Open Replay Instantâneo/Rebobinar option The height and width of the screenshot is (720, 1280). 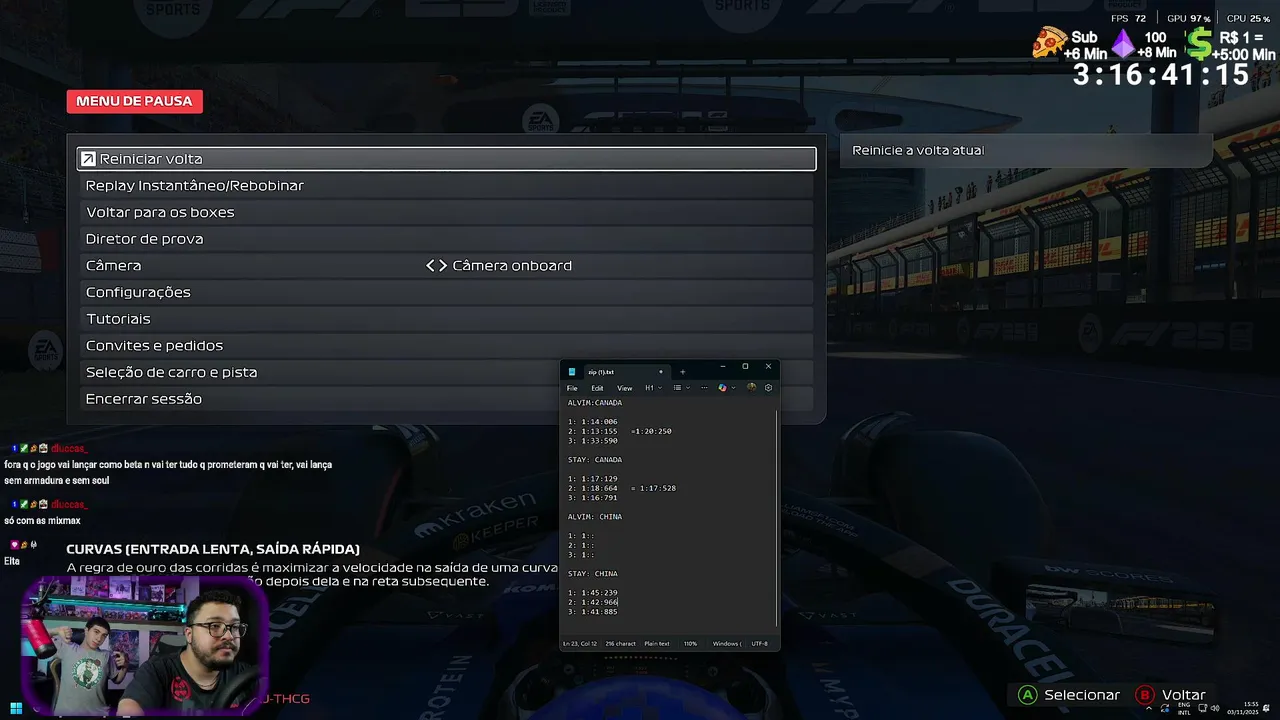pyautogui.click(x=446, y=185)
